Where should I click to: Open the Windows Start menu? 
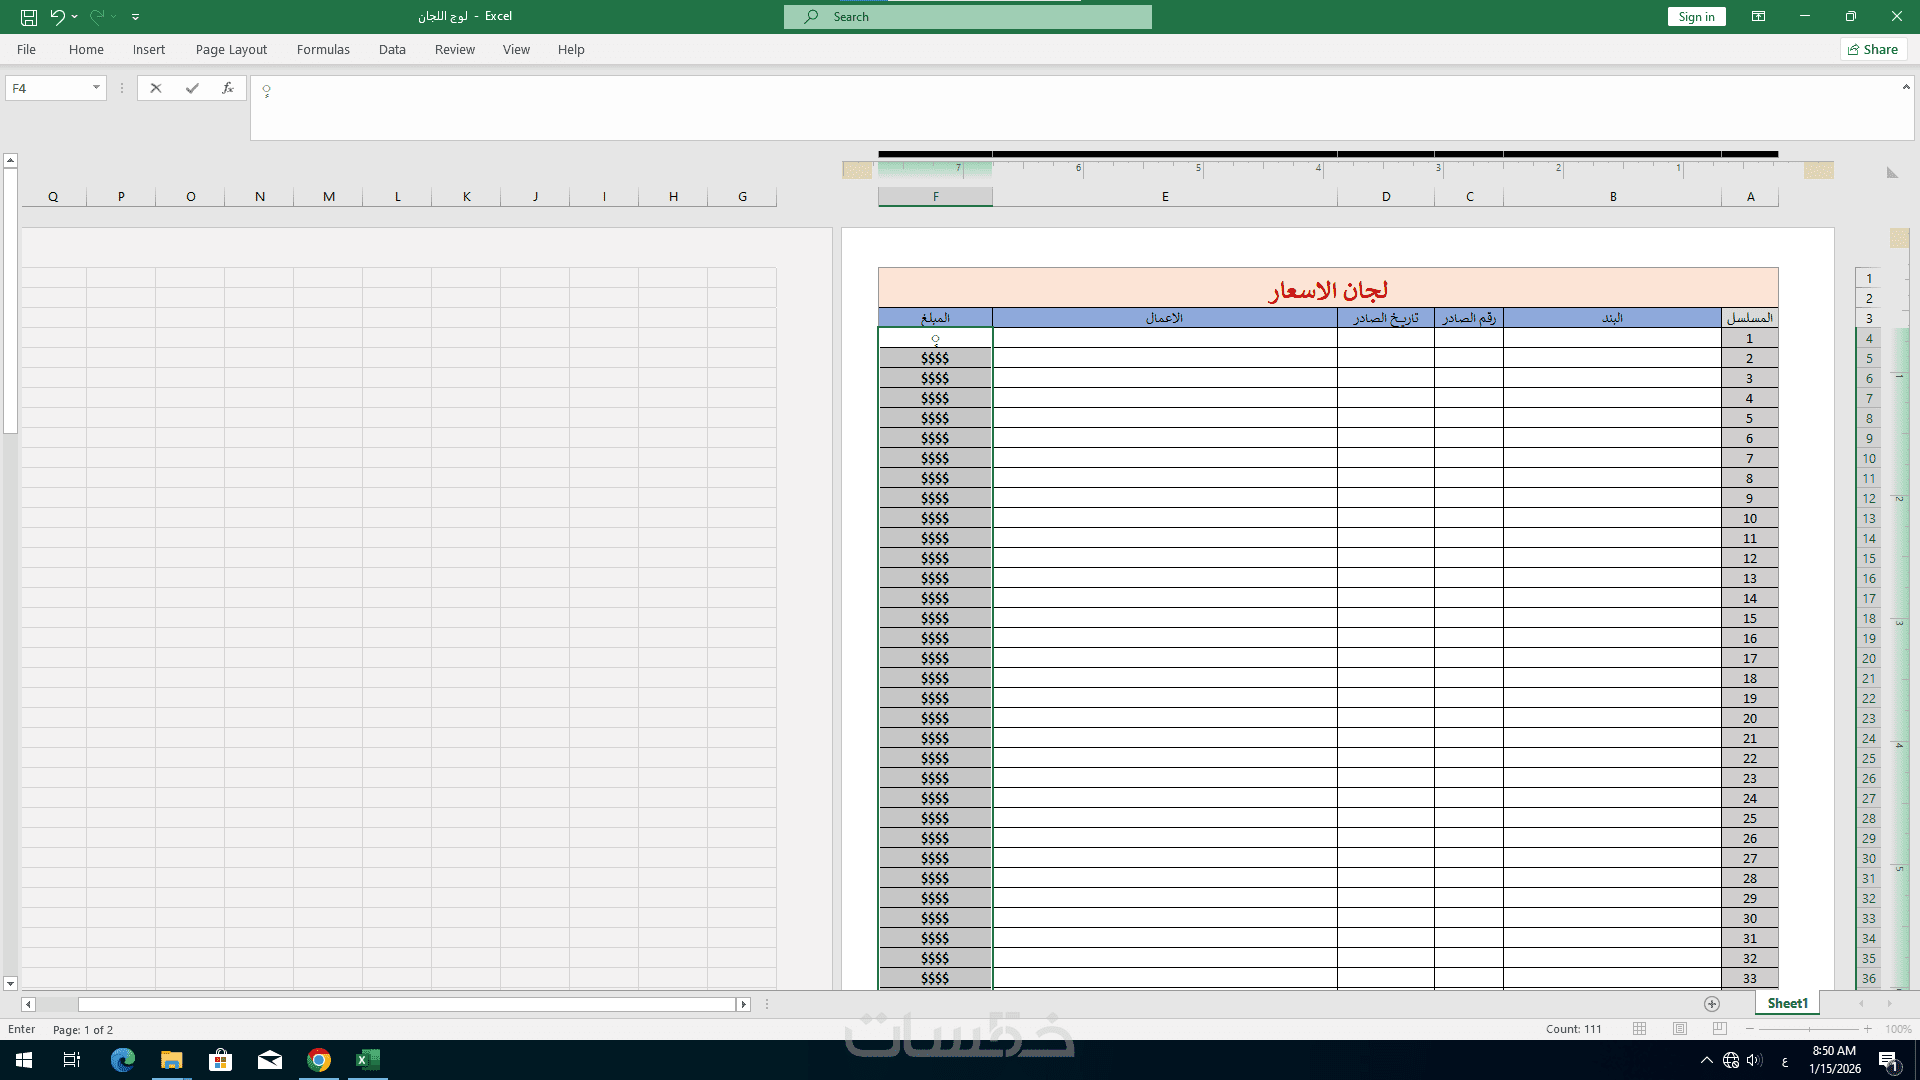(24, 1060)
